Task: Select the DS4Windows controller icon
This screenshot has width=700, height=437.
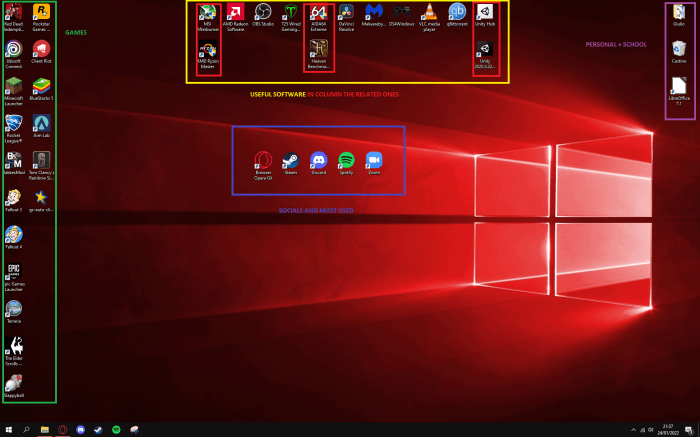Action: [401, 15]
